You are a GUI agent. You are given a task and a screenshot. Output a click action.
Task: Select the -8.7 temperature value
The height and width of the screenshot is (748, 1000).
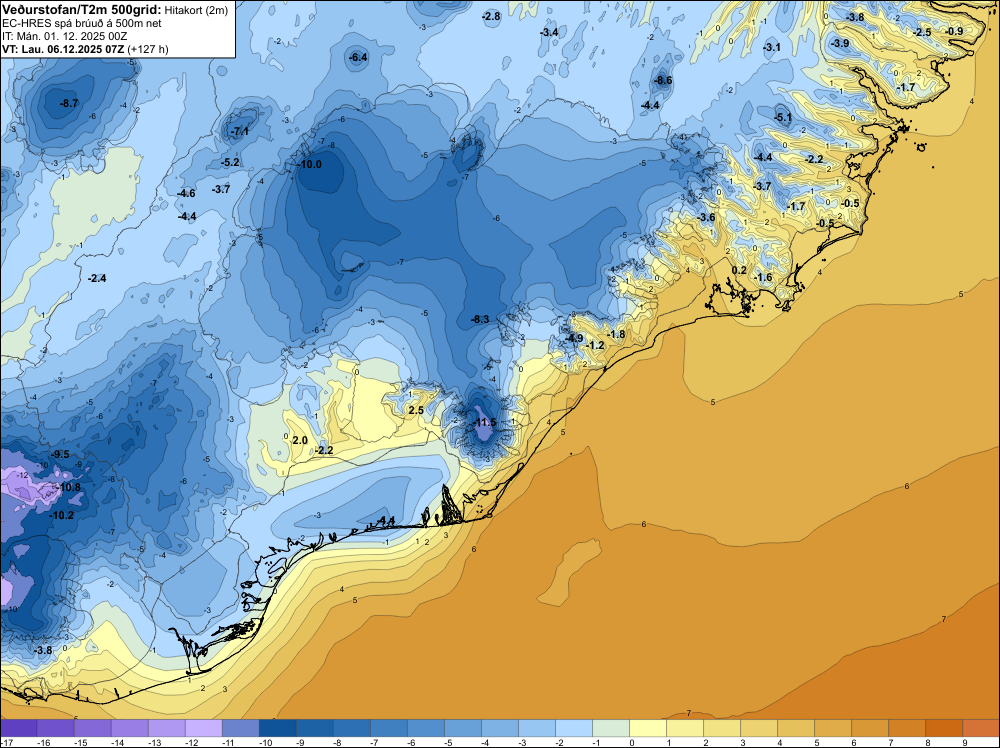tap(69, 103)
